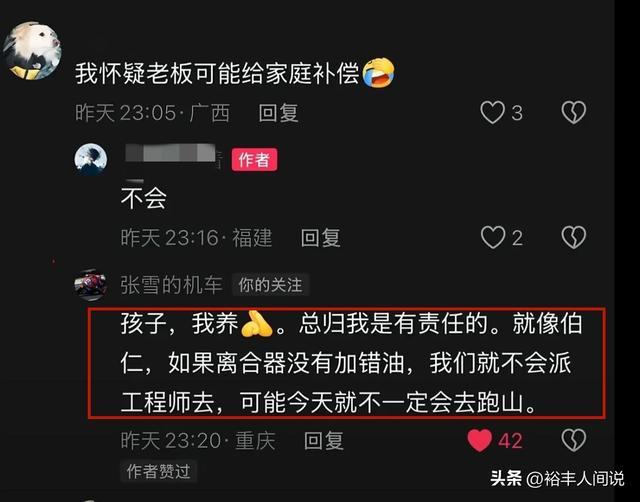Tap the red 作者 badge
This screenshot has width=640, height=502.
(x=254, y=160)
